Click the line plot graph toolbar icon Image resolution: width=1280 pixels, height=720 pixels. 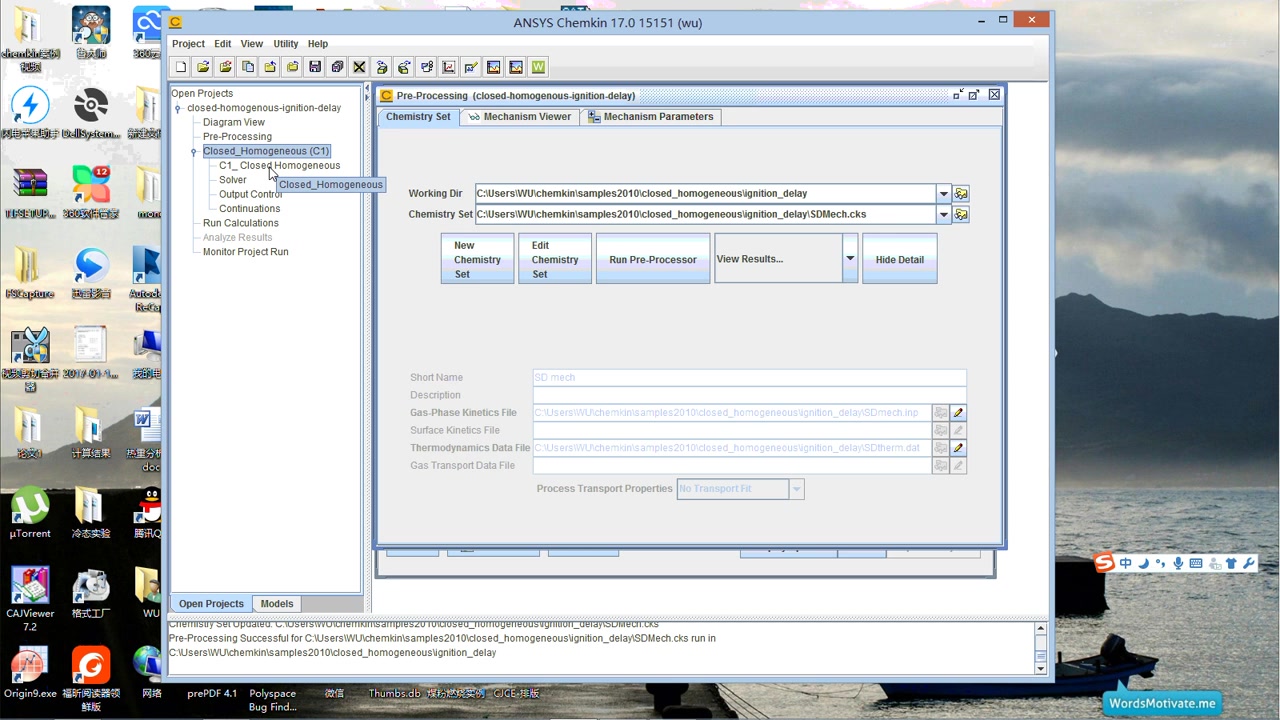tap(448, 67)
